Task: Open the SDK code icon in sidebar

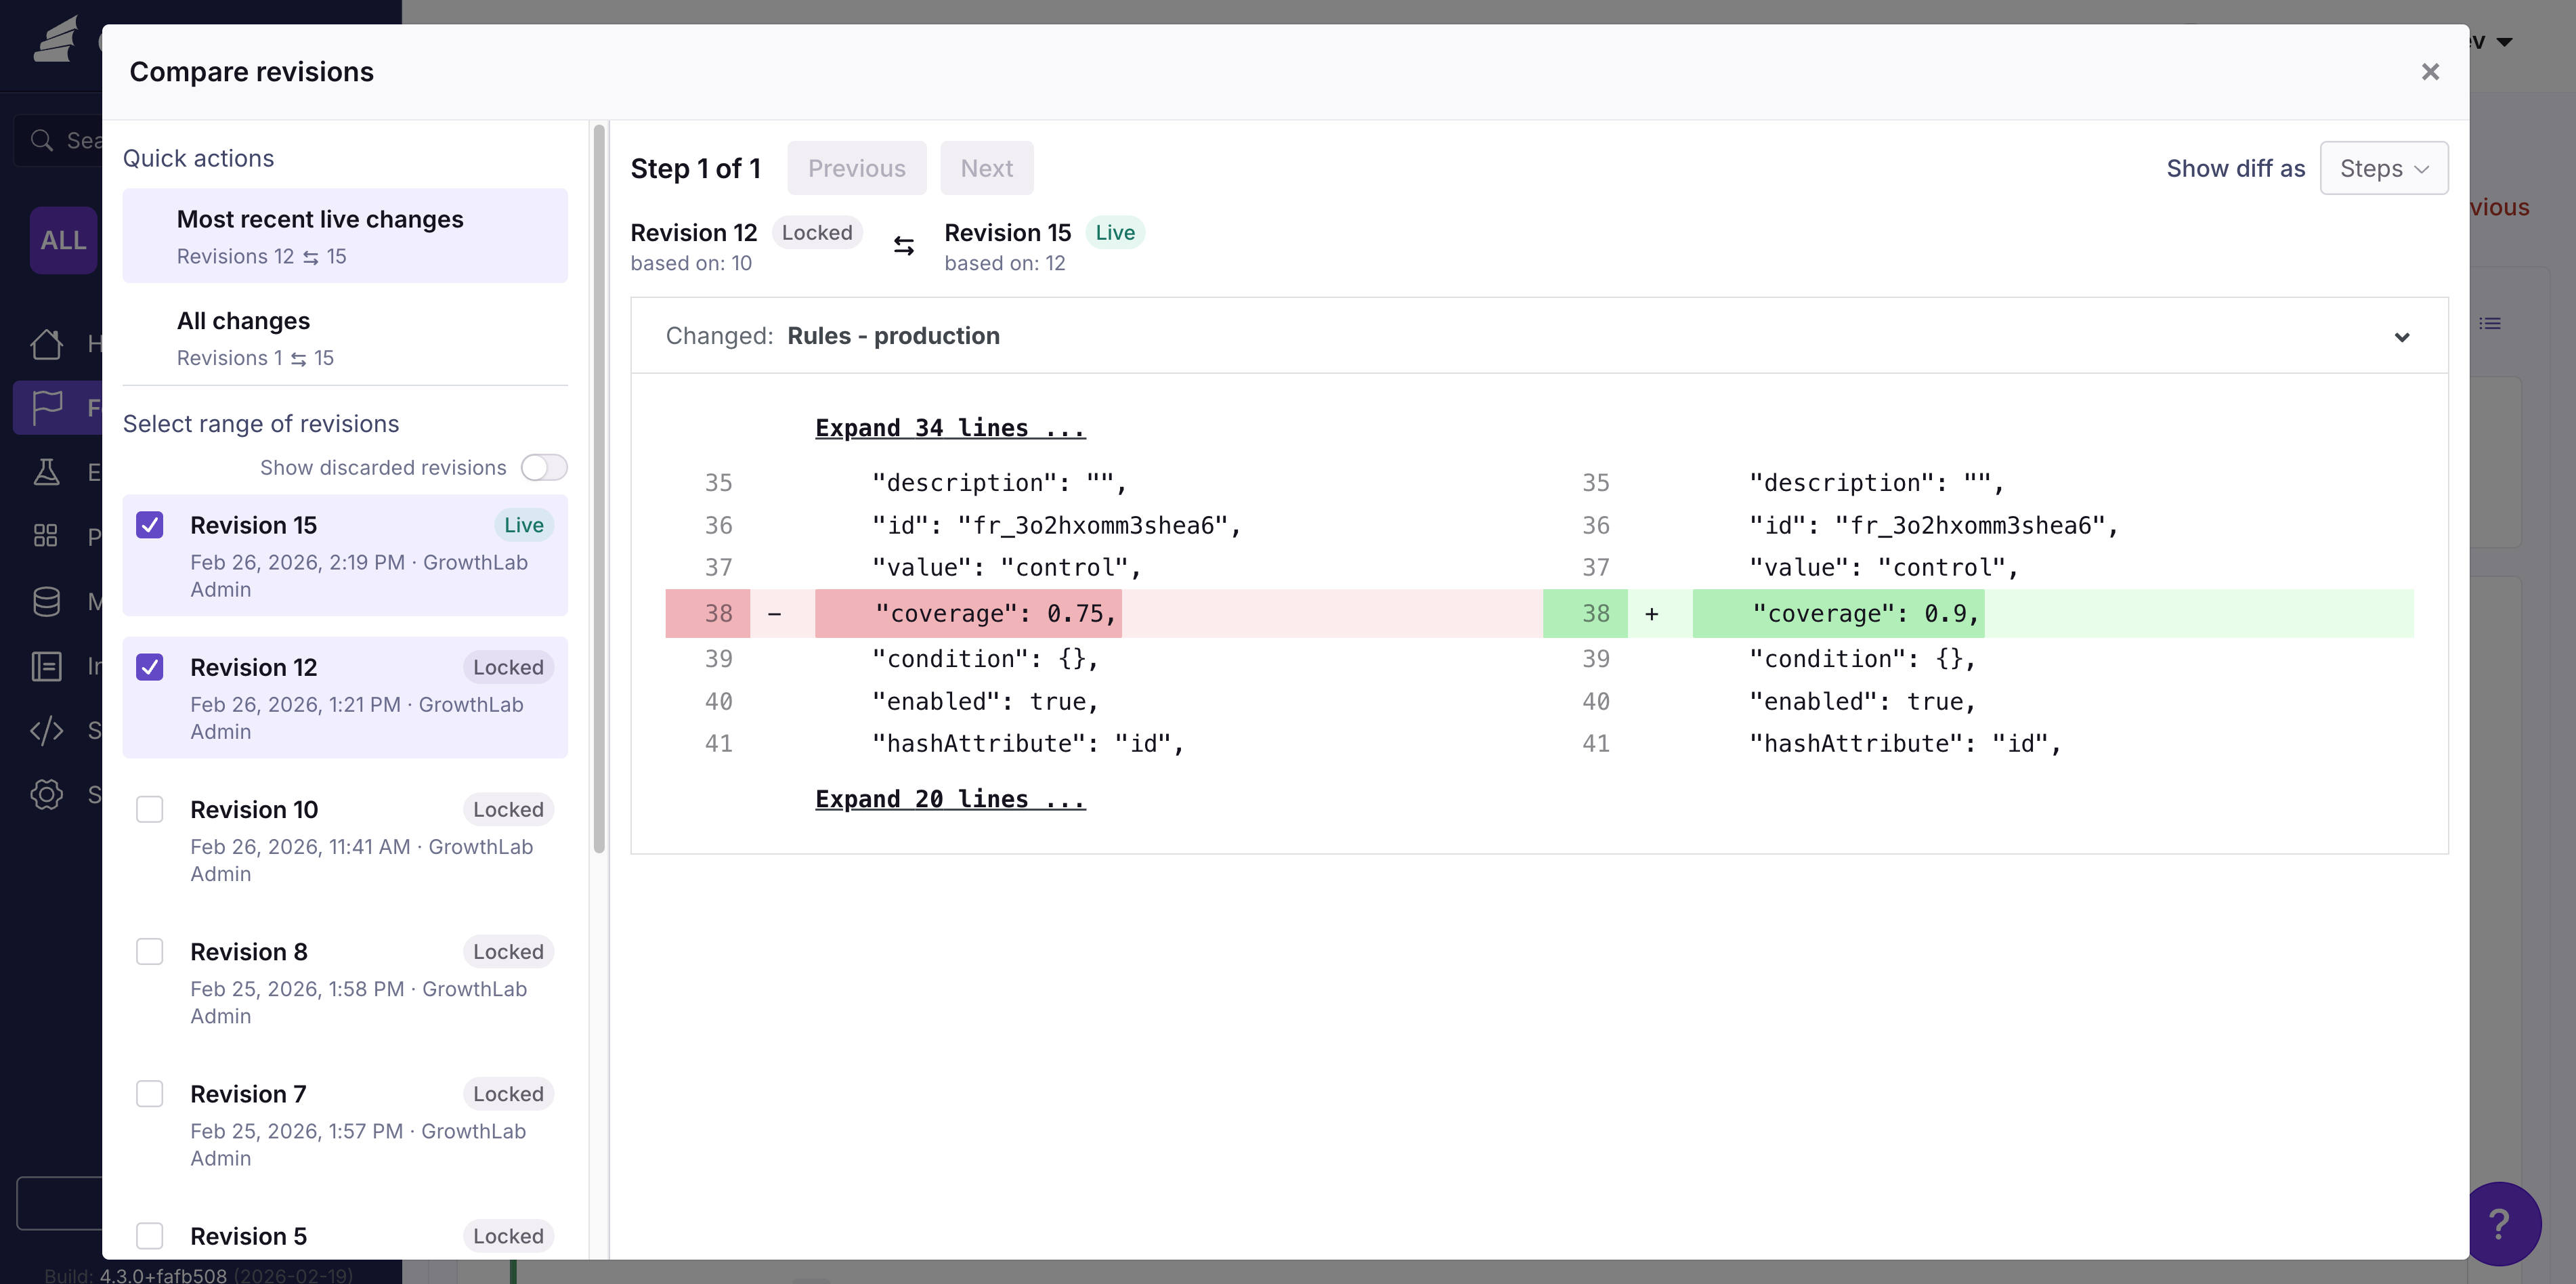Action: (x=46, y=731)
